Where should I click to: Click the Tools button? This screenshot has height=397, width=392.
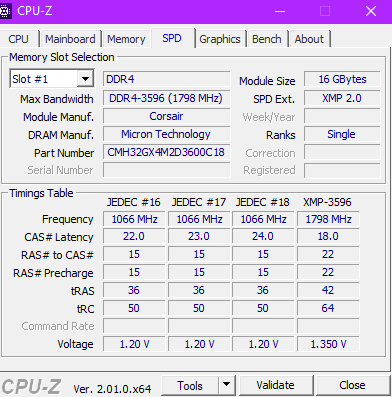[190, 385]
